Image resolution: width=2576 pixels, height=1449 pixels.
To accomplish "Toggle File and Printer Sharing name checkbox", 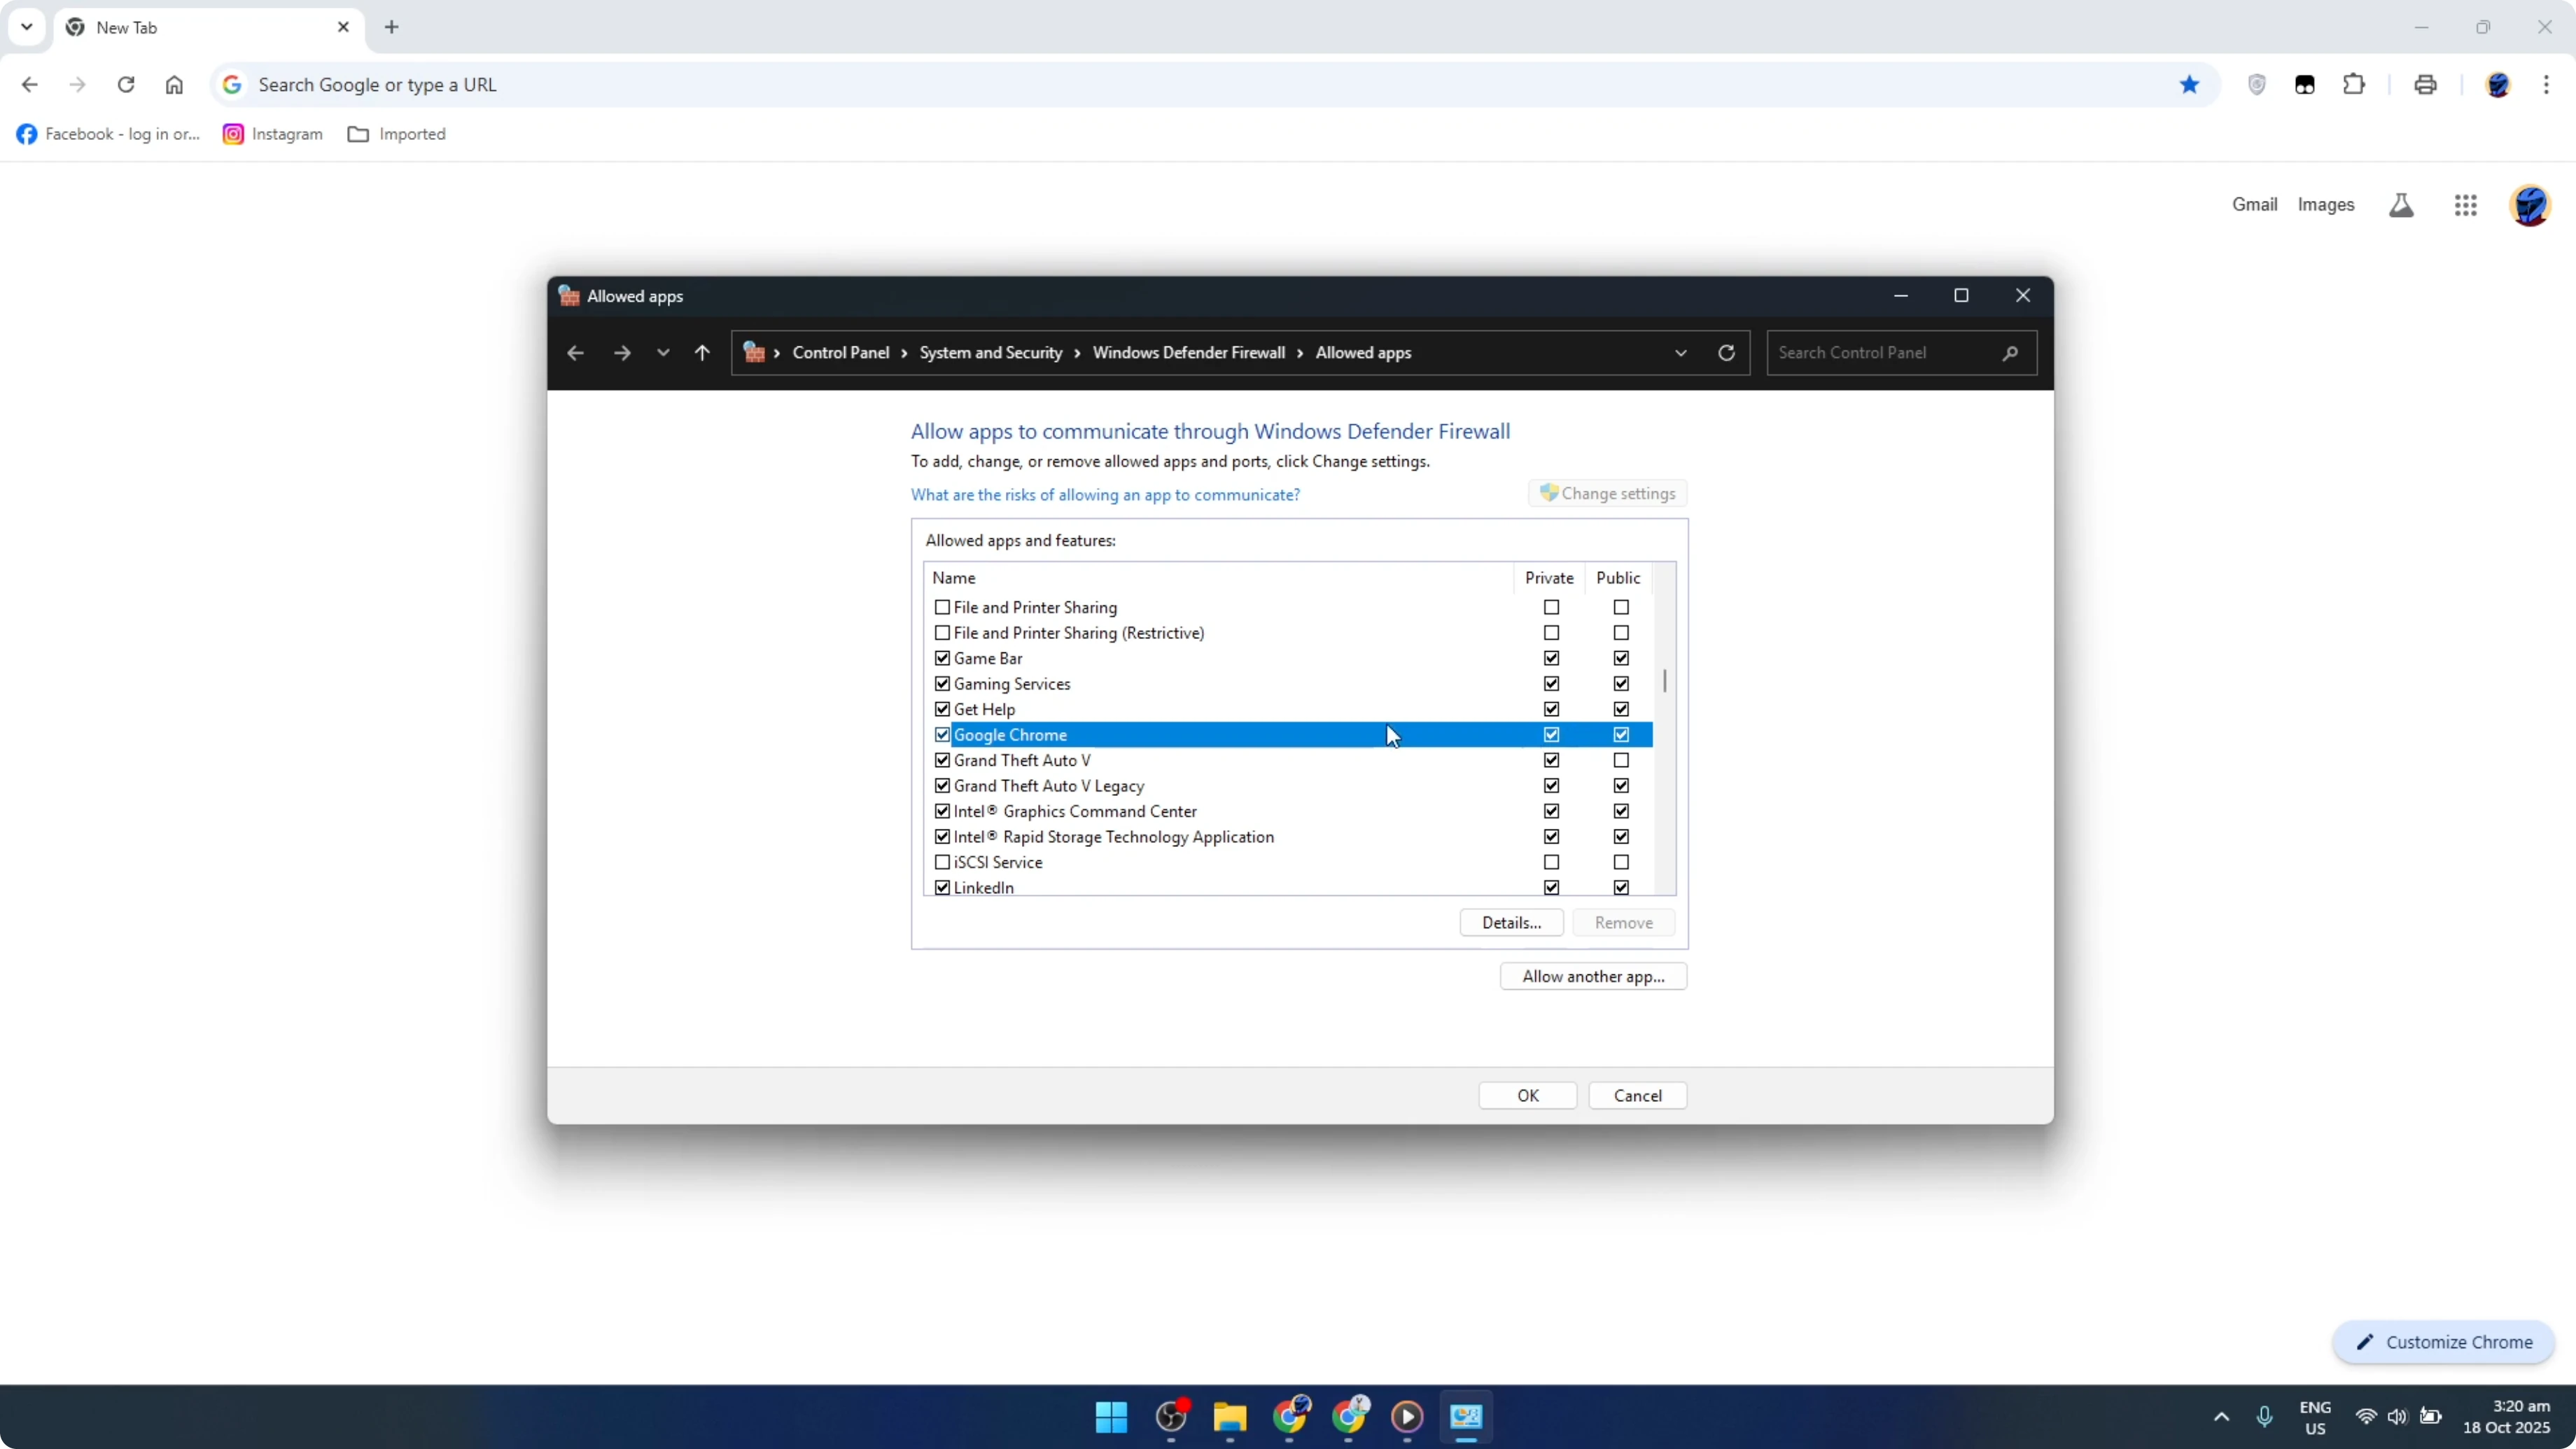I will (942, 608).
